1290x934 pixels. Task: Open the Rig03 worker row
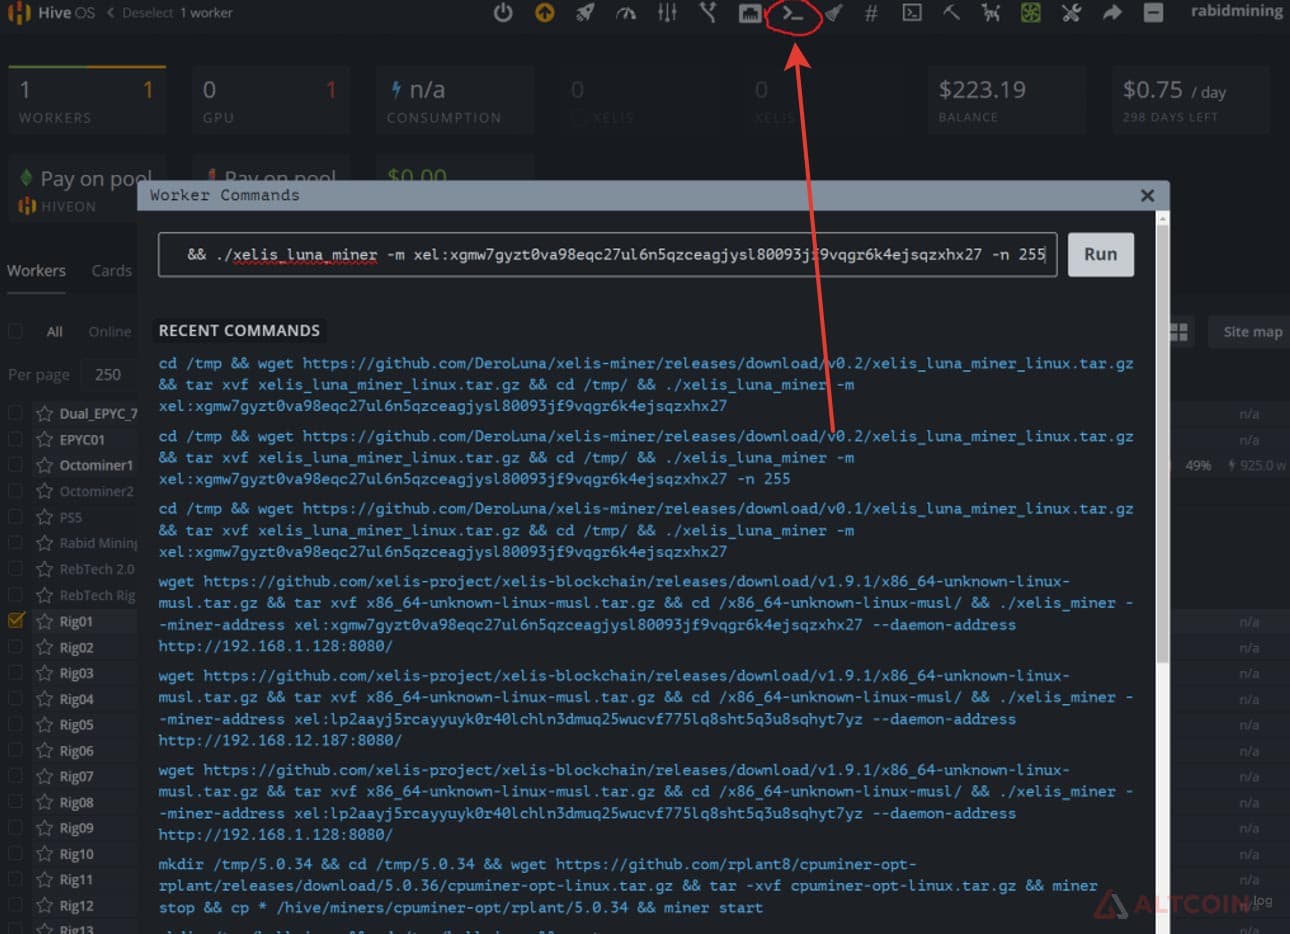(x=76, y=673)
